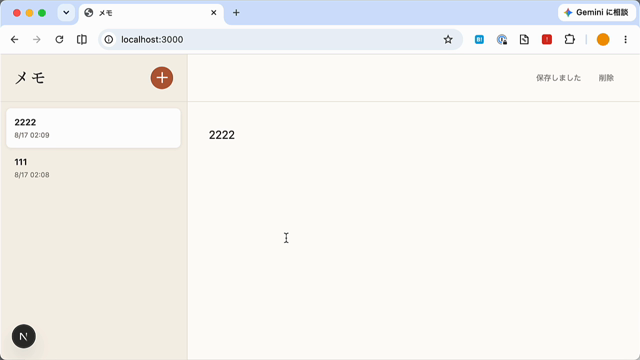Open the red alert extension icon
Image resolution: width=640 pixels, height=360 pixels.
click(547, 40)
